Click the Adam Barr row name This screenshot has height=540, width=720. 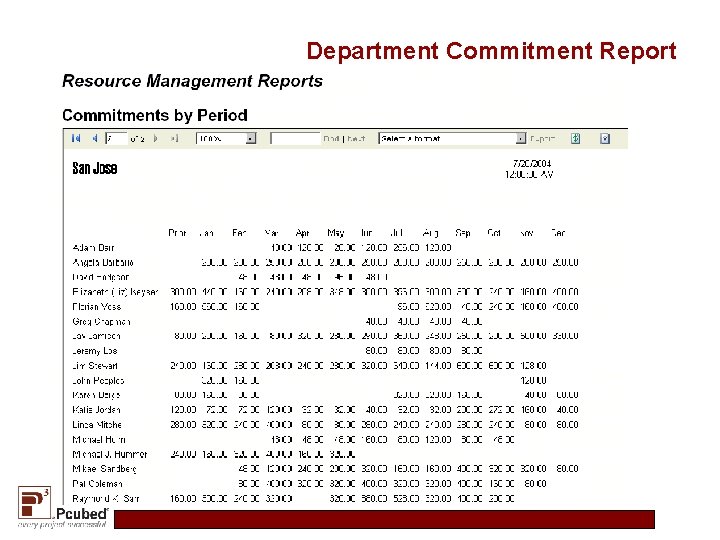pos(93,248)
